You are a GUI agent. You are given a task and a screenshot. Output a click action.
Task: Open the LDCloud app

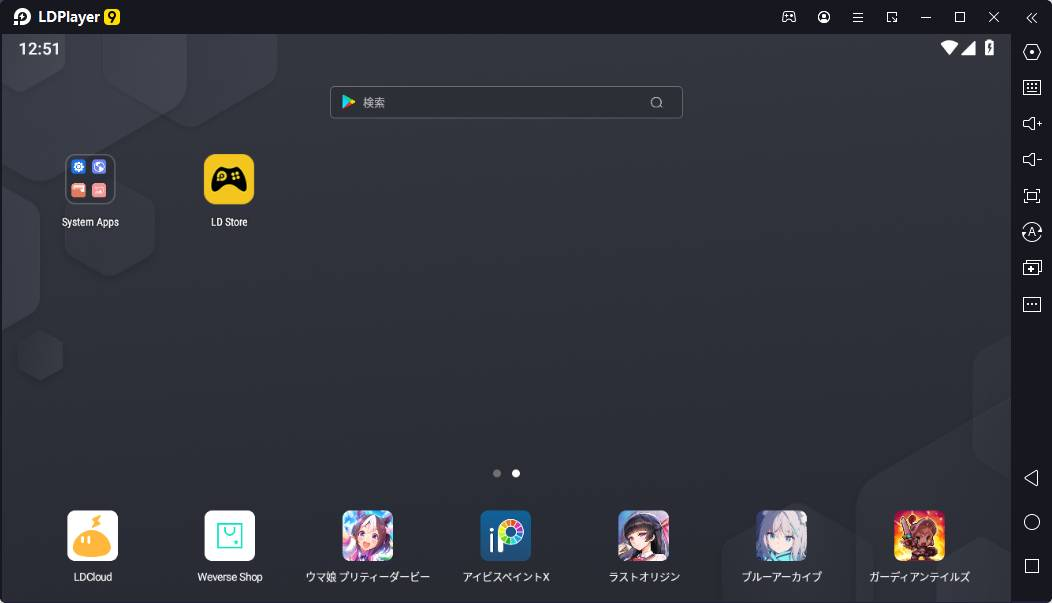91,535
